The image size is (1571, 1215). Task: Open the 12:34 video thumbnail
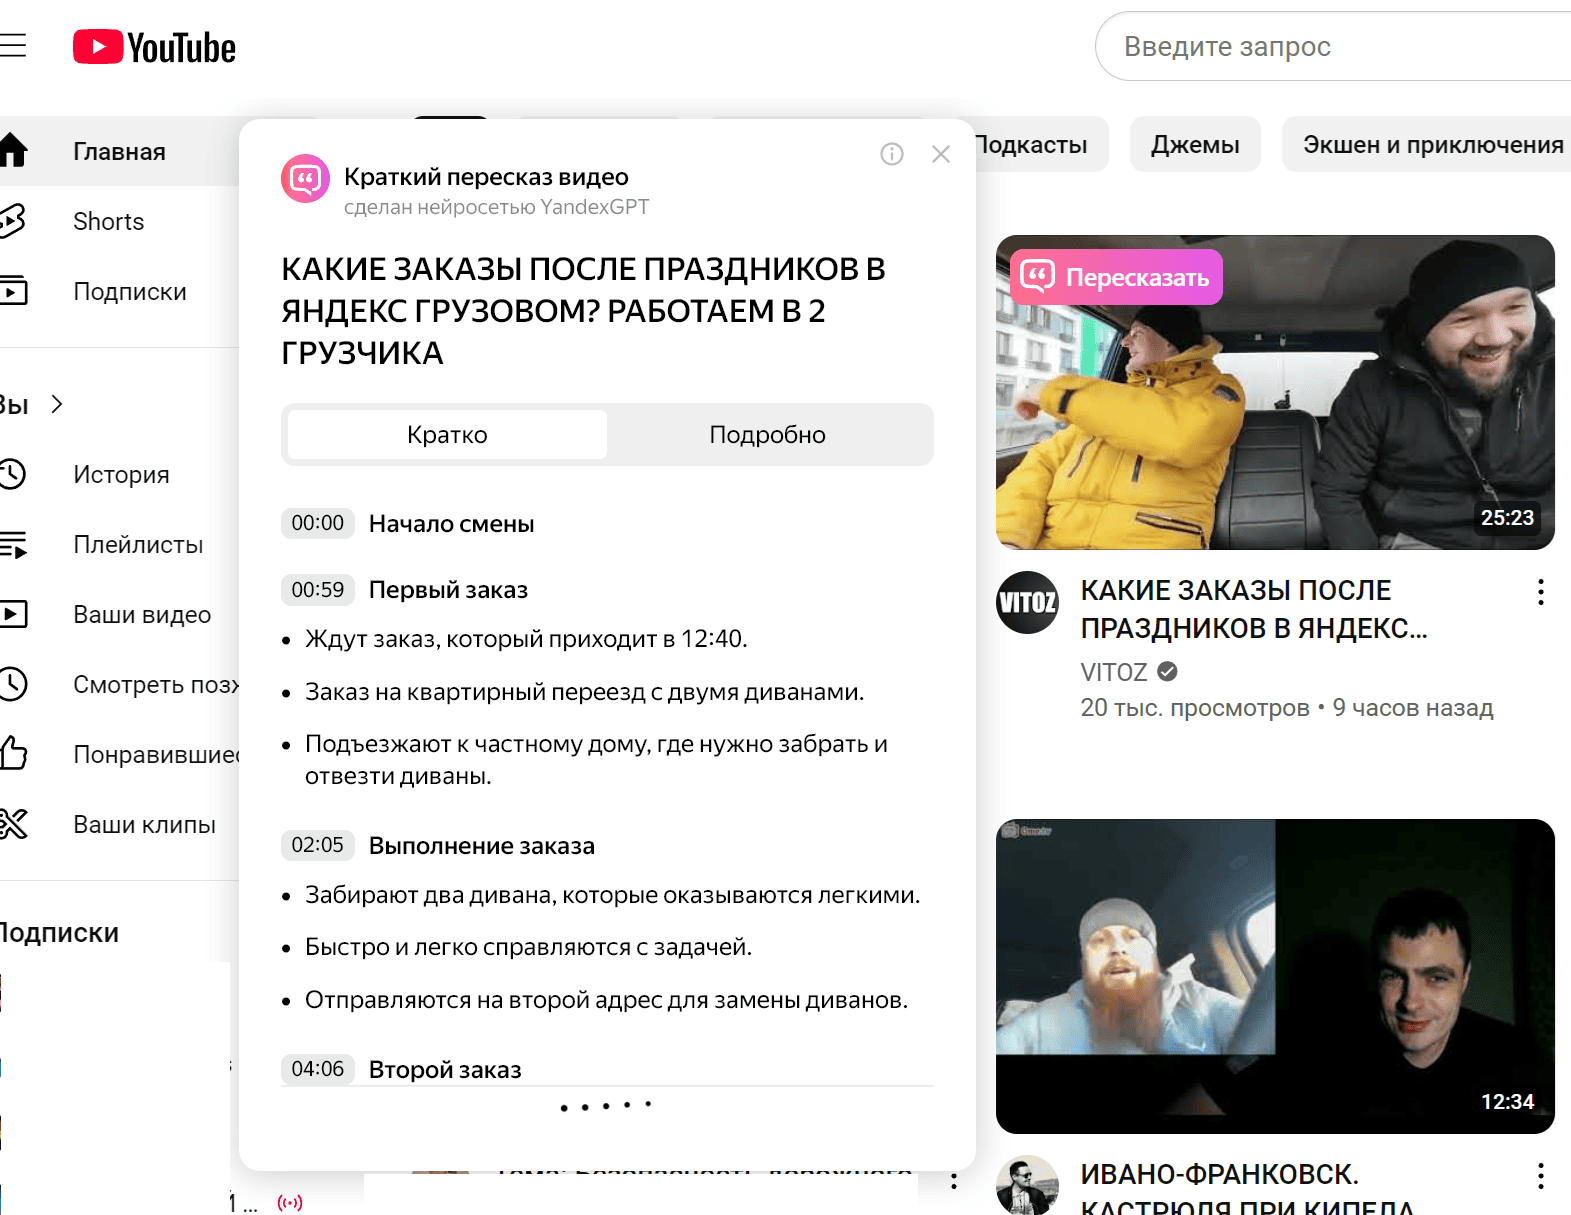(x=1274, y=976)
